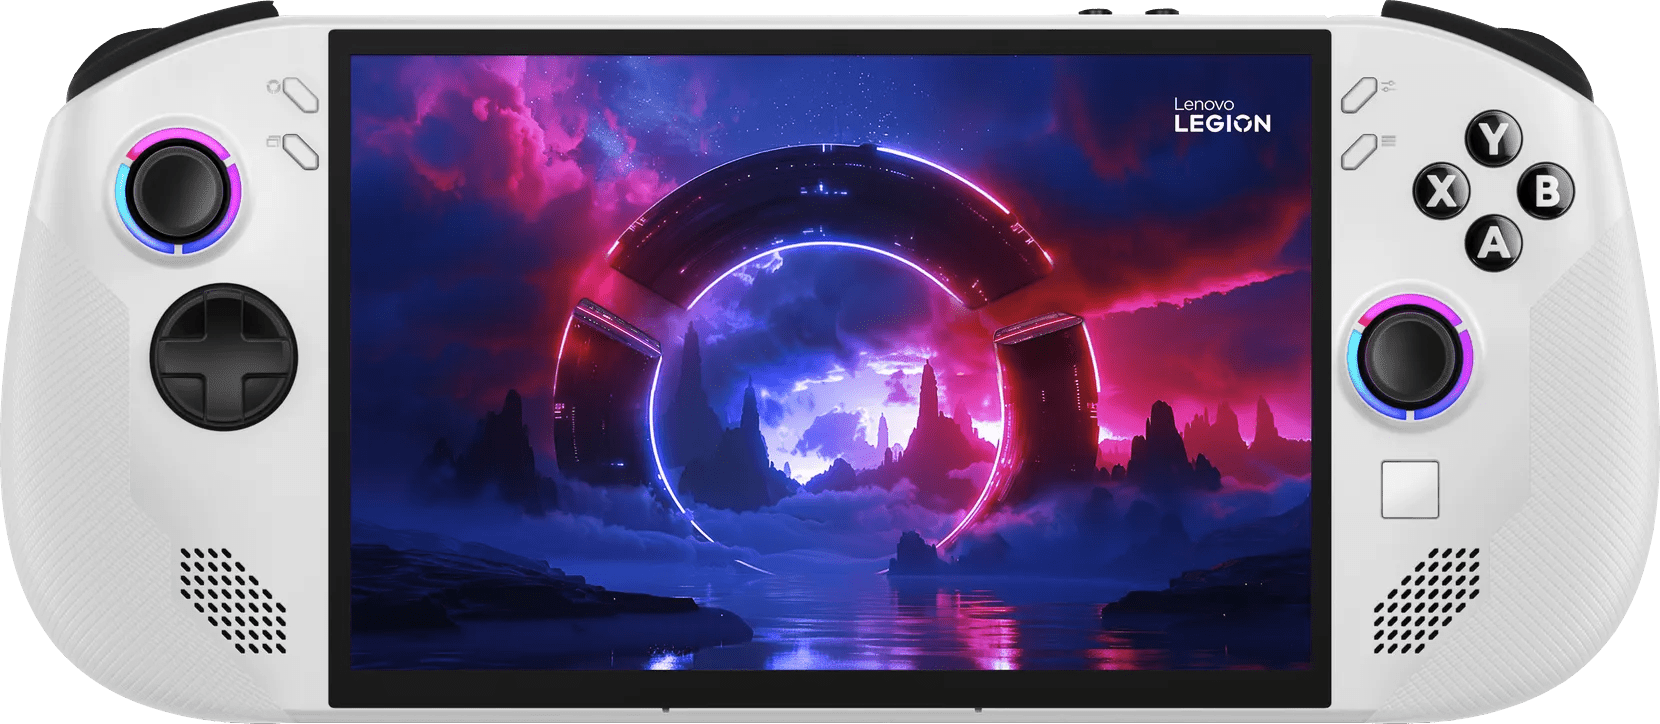Click the right analog joystick
1660x724 pixels.
1408,357
